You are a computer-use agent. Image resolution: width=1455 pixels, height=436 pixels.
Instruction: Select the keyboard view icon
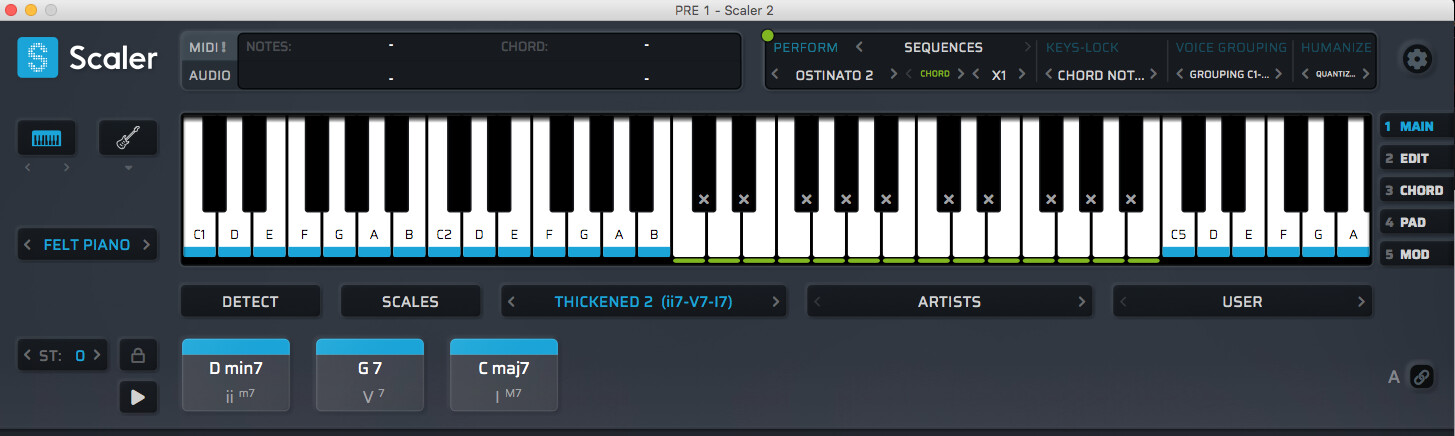(47, 138)
